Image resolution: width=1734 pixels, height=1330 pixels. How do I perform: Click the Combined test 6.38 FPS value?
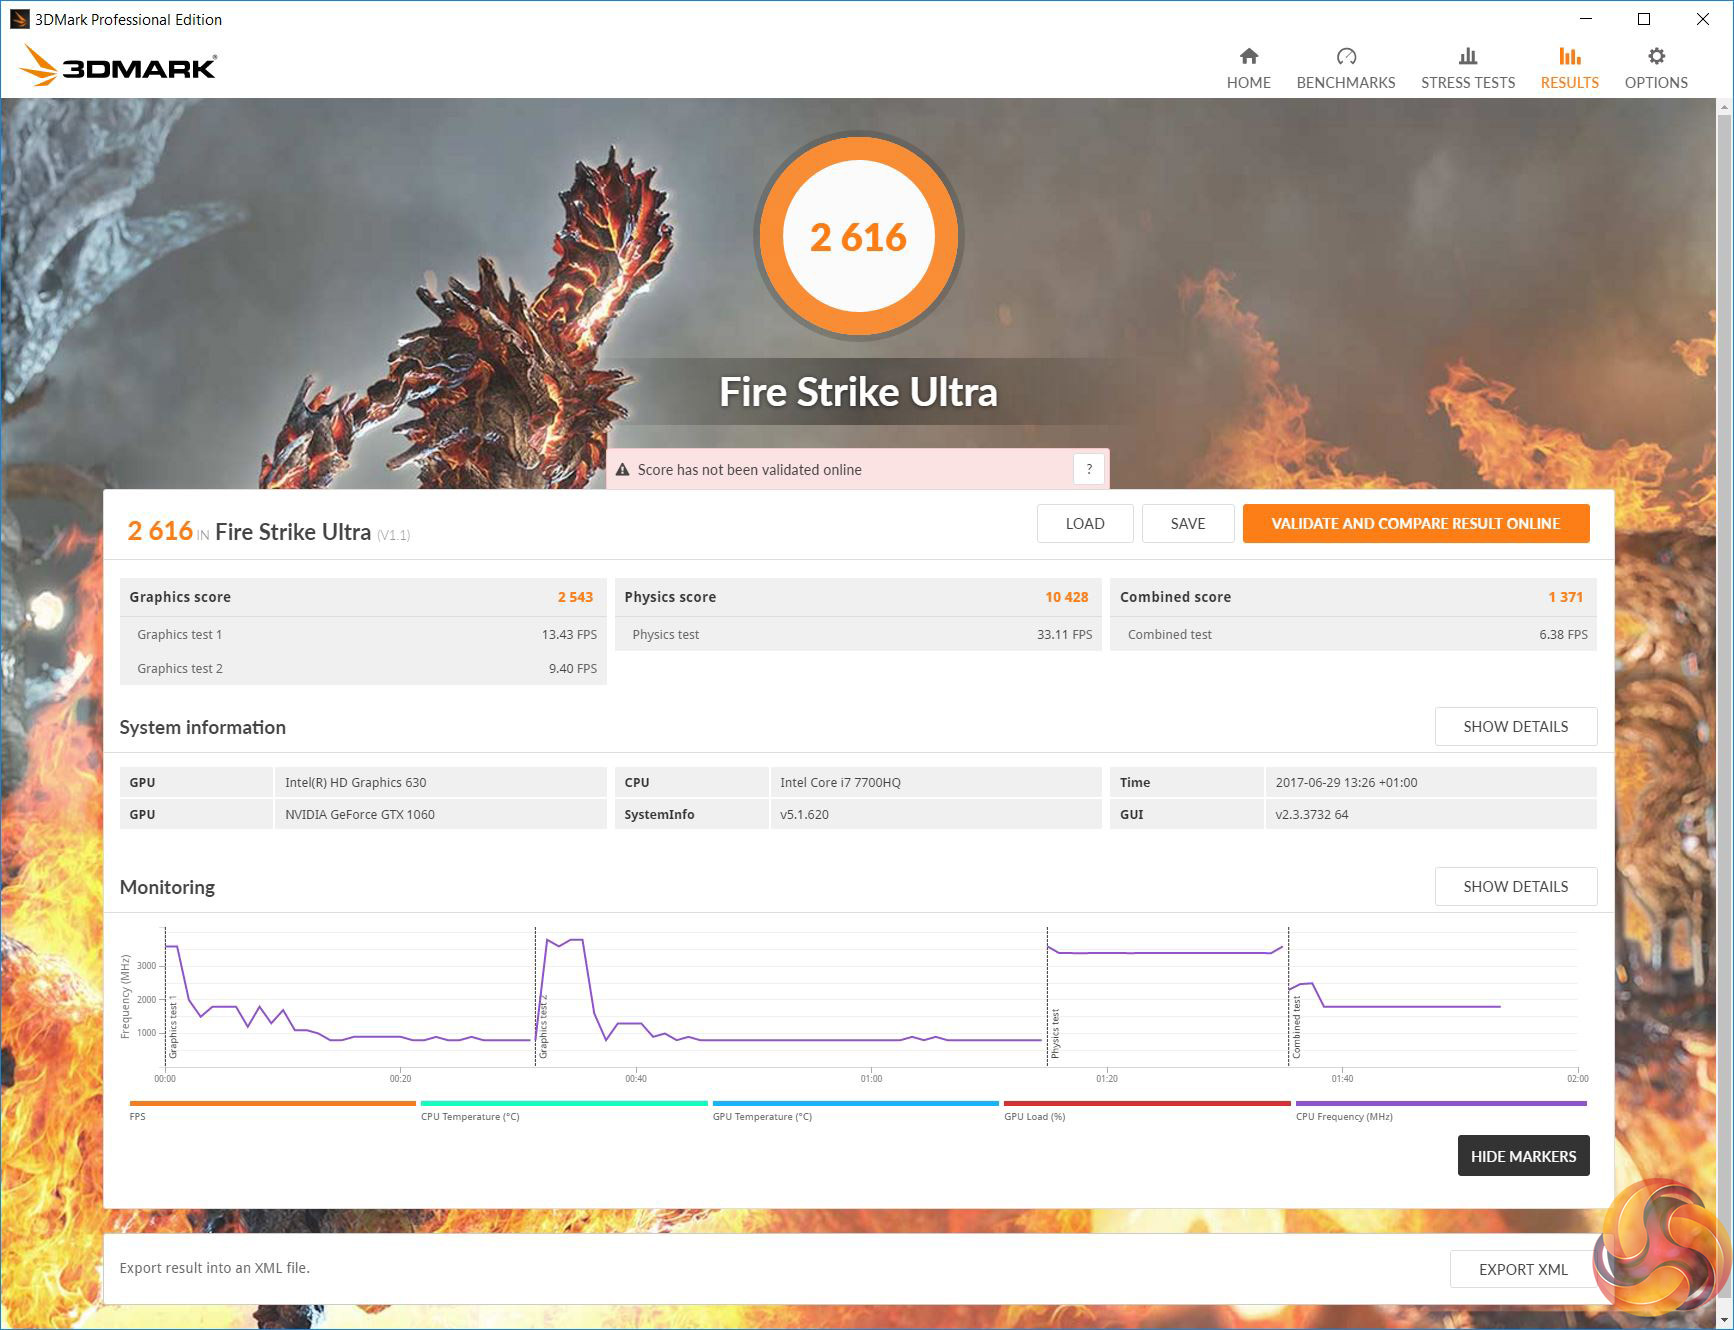point(1564,635)
